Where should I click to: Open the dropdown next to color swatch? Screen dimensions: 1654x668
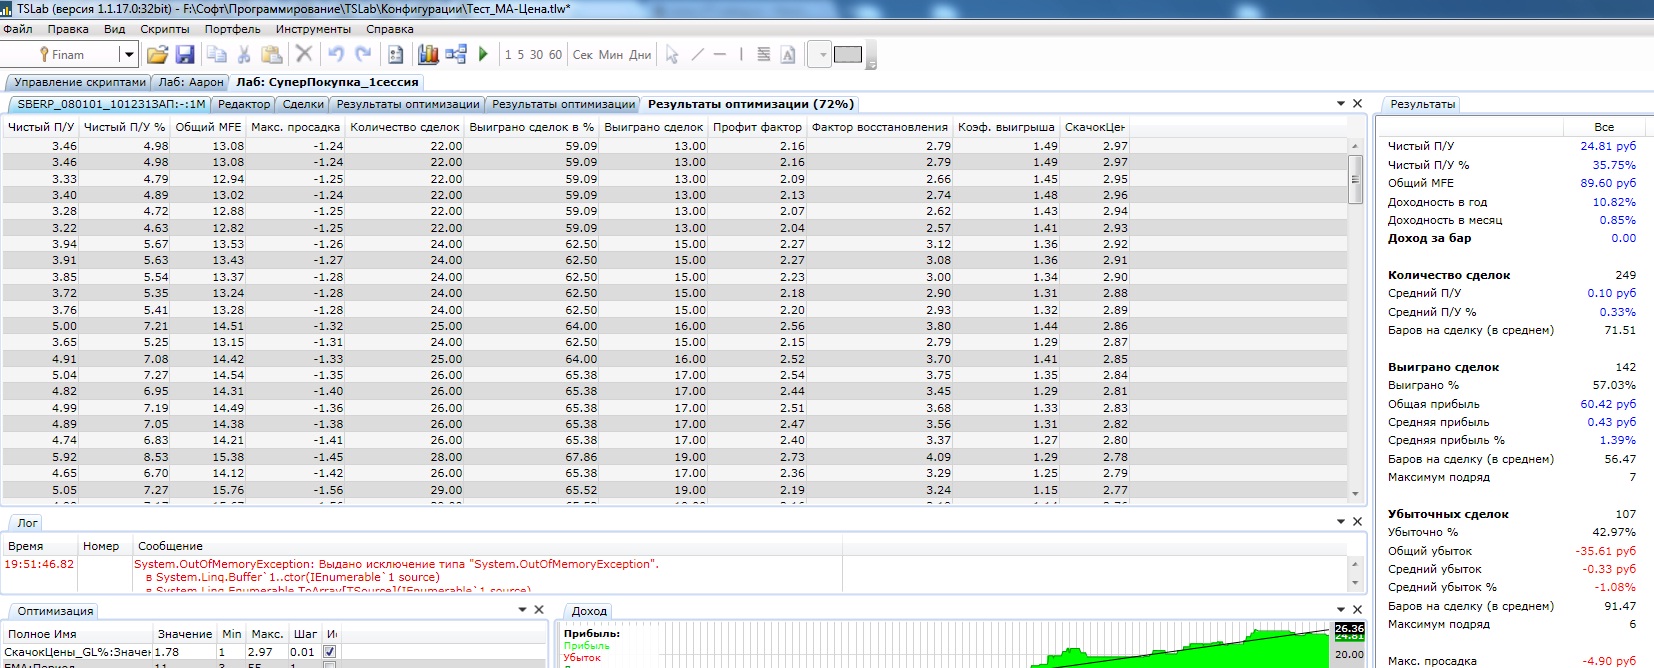click(x=822, y=55)
